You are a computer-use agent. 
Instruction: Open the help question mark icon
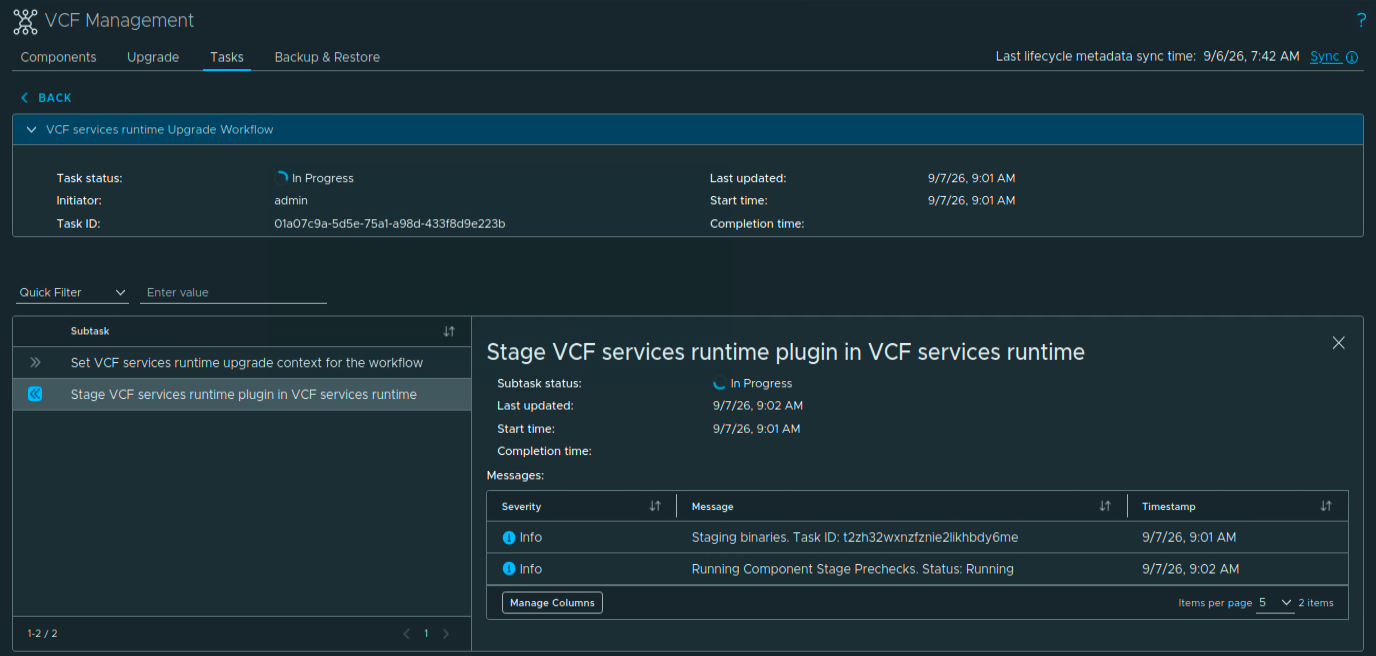pyautogui.click(x=1361, y=20)
